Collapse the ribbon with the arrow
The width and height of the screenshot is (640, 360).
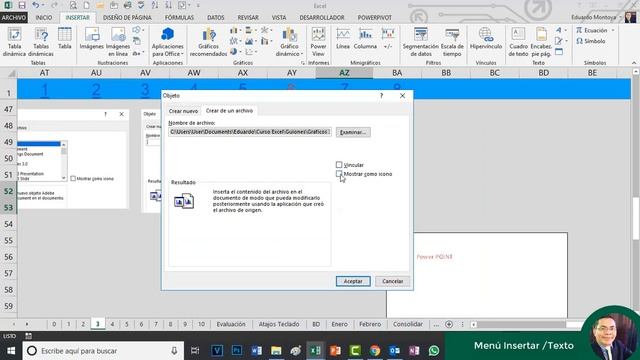[634, 63]
